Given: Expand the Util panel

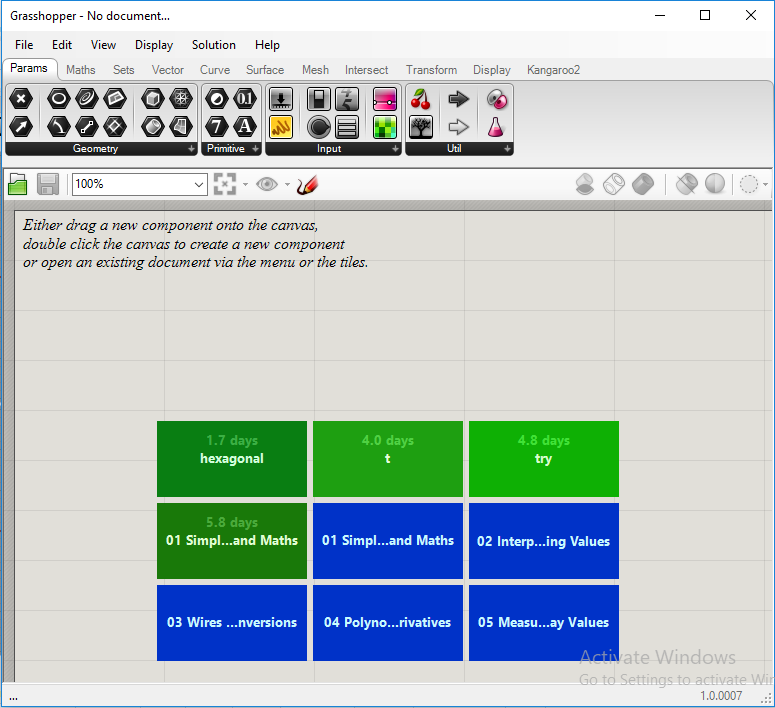Looking at the screenshot, I should 507,149.
